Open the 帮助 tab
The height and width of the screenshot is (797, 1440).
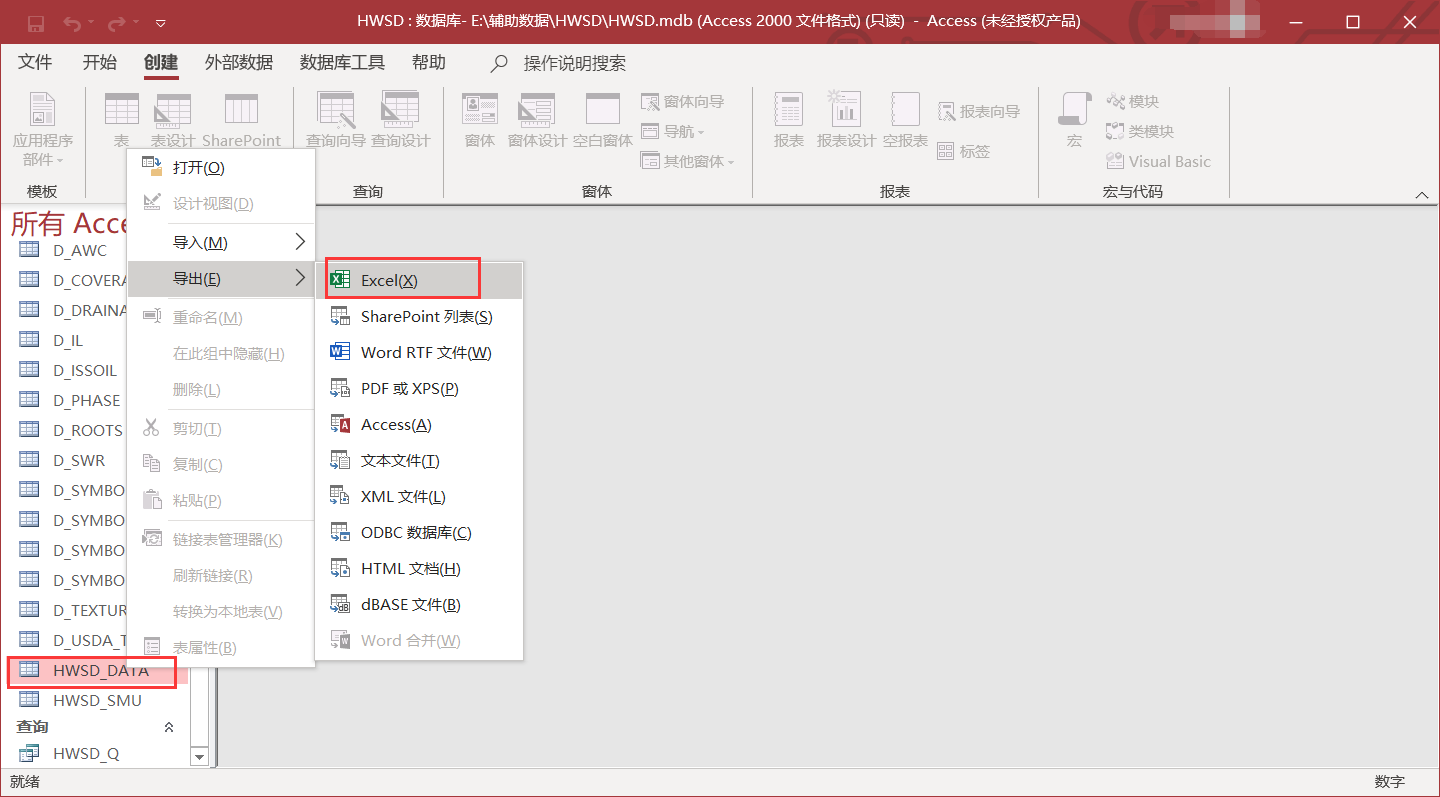point(429,62)
